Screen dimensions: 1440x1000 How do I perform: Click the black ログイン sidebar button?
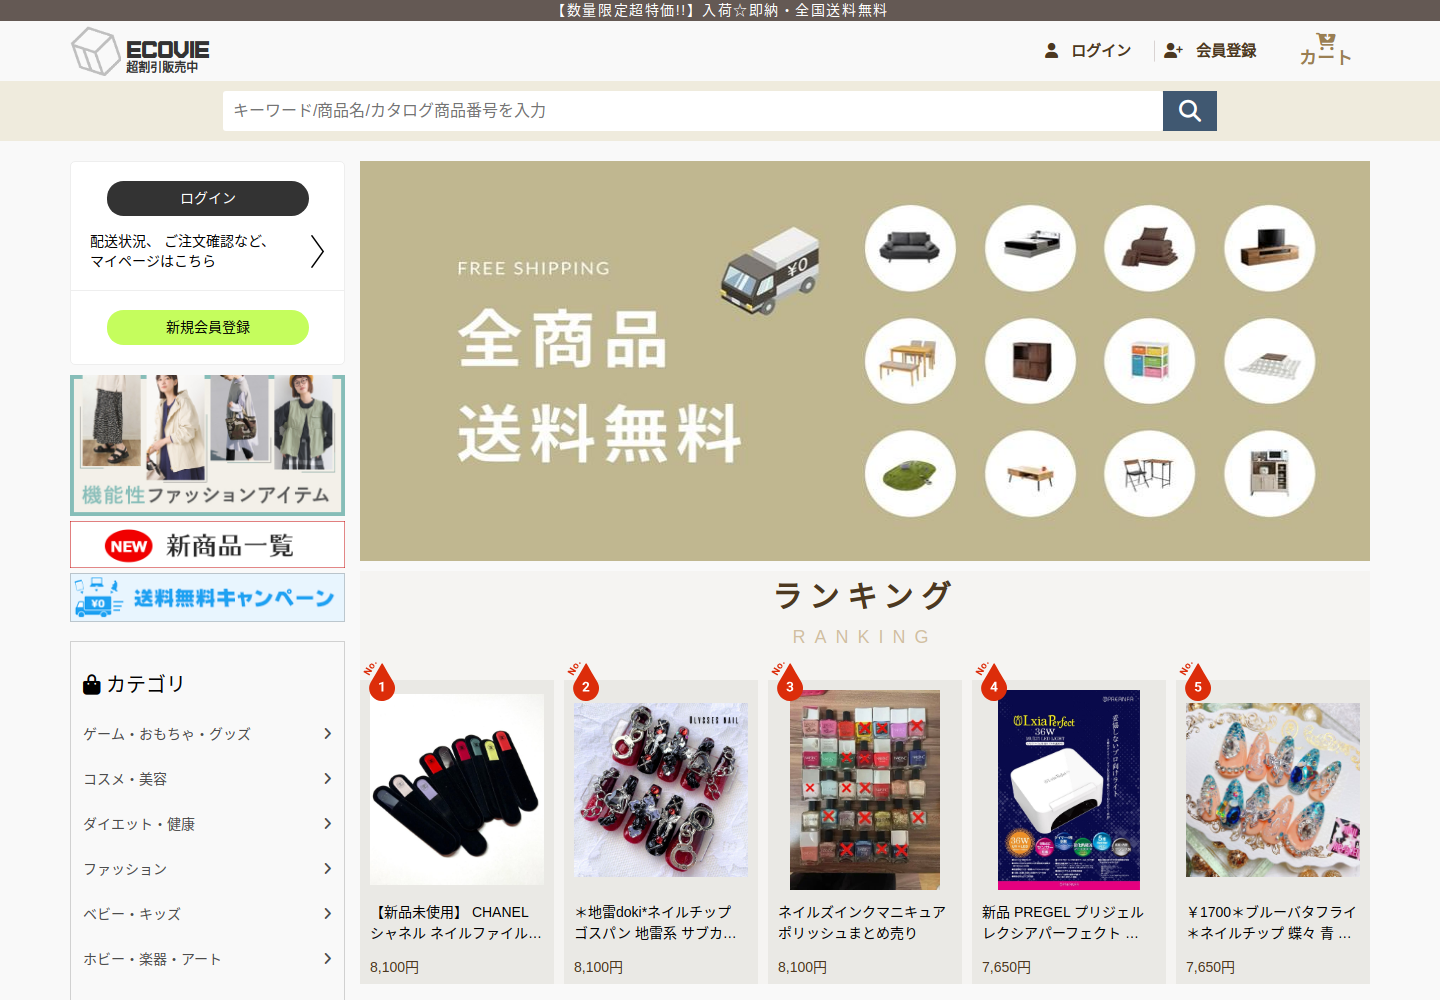(x=208, y=198)
